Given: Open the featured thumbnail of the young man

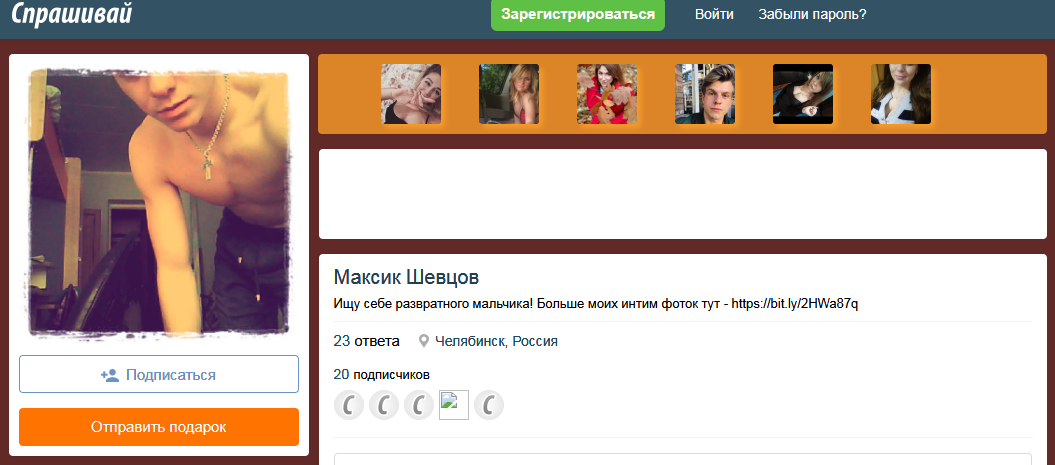Looking at the screenshot, I should tap(704, 94).
